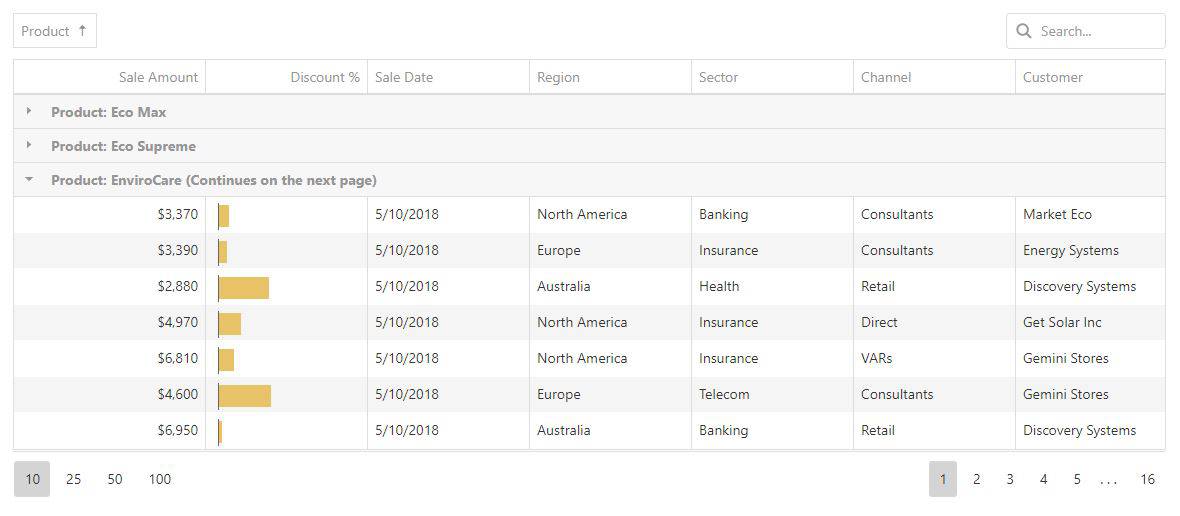Click the Sale Date column header
1180x516 pixels.
[x=449, y=77]
